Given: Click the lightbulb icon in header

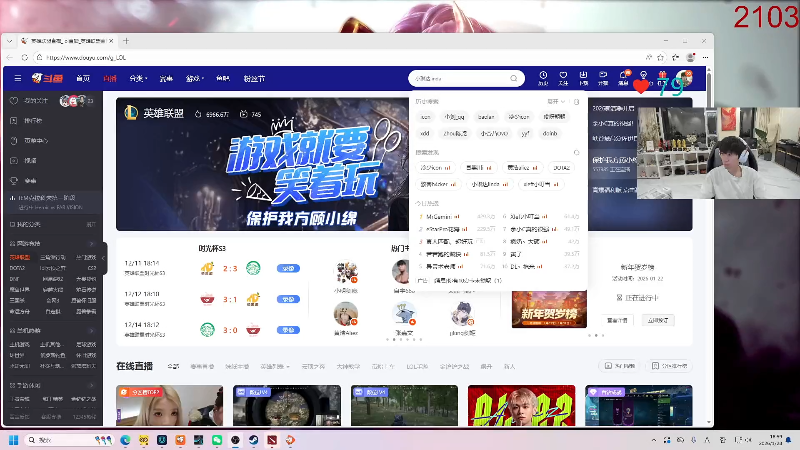Looking at the screenshot, I should [643, 76].
